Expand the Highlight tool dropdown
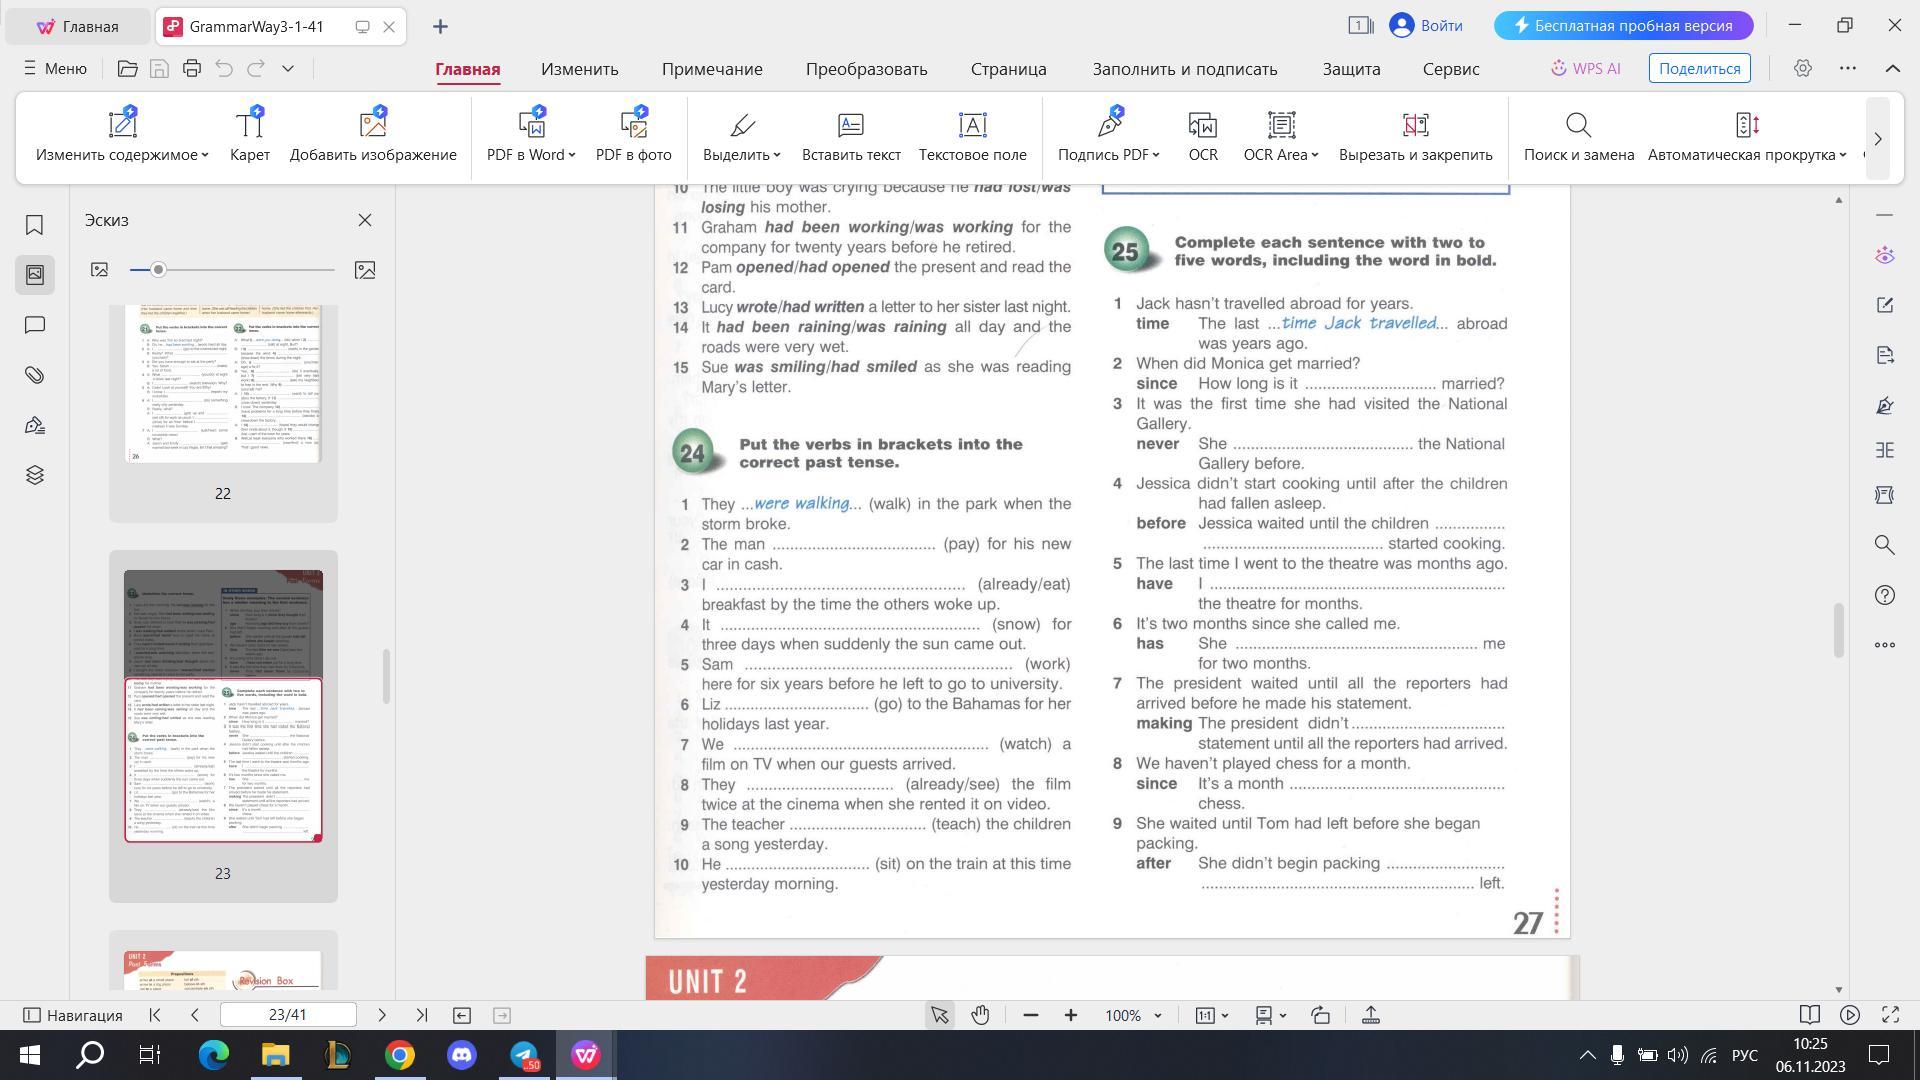The image size is (1920, 1080). click(x=777, y=155)
